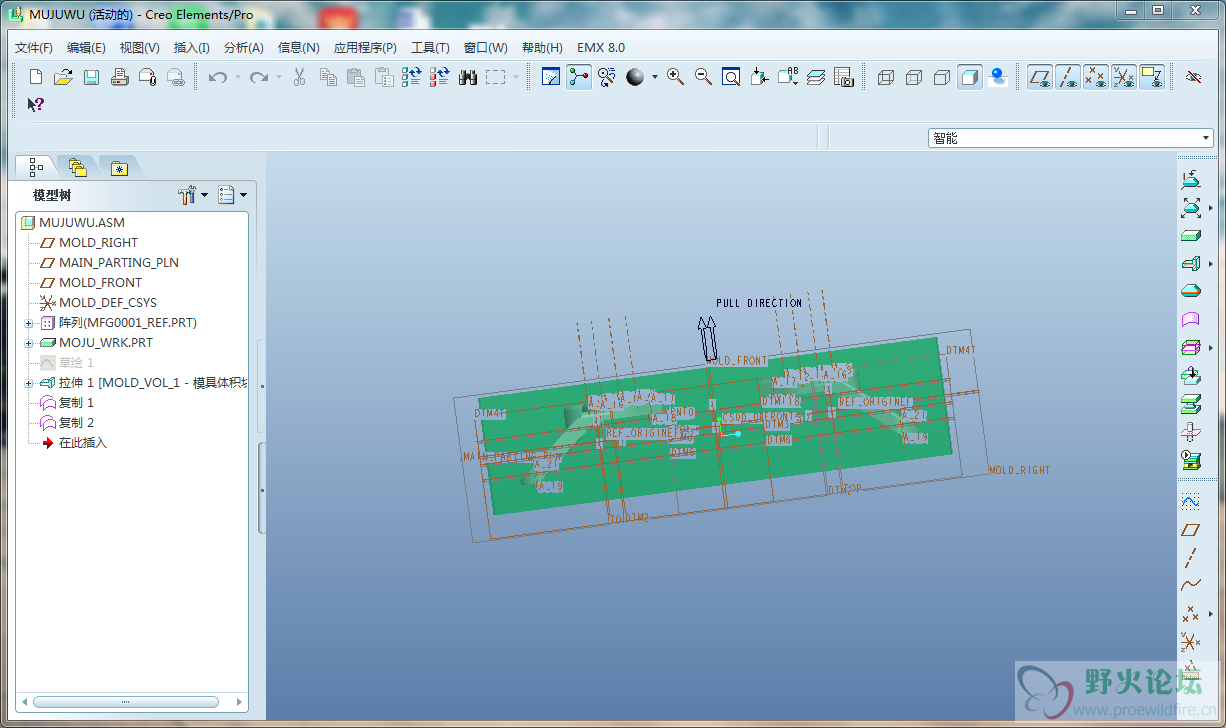Open the selection box dropdown arrow
The width and height of the screenshot is (1226, 728).
tap(516, 77)
